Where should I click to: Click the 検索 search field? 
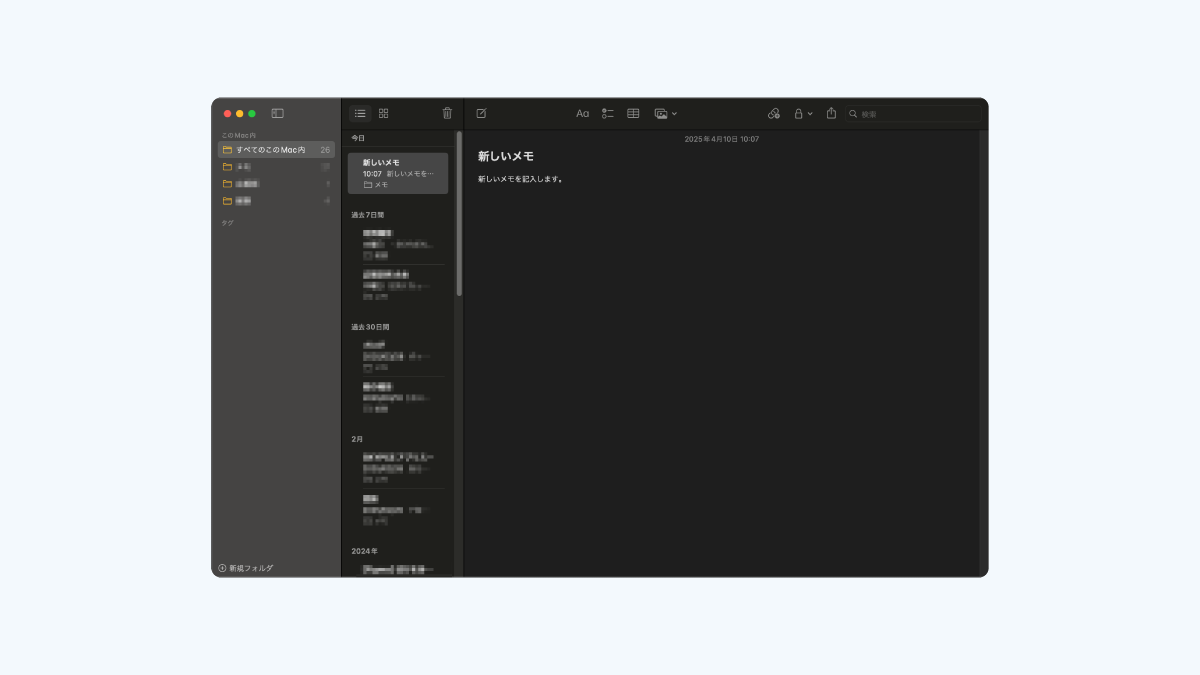(912, 114)
